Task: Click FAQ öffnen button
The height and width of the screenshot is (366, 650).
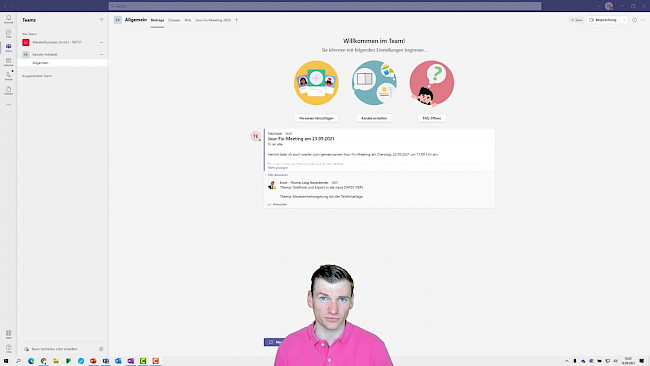Action: 432,118
